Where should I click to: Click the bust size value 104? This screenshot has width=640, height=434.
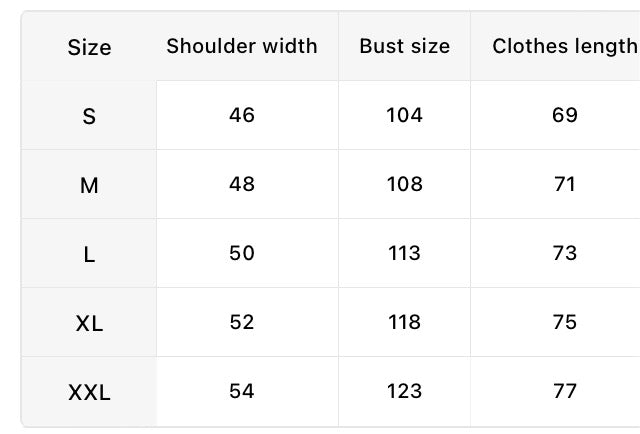404,115
